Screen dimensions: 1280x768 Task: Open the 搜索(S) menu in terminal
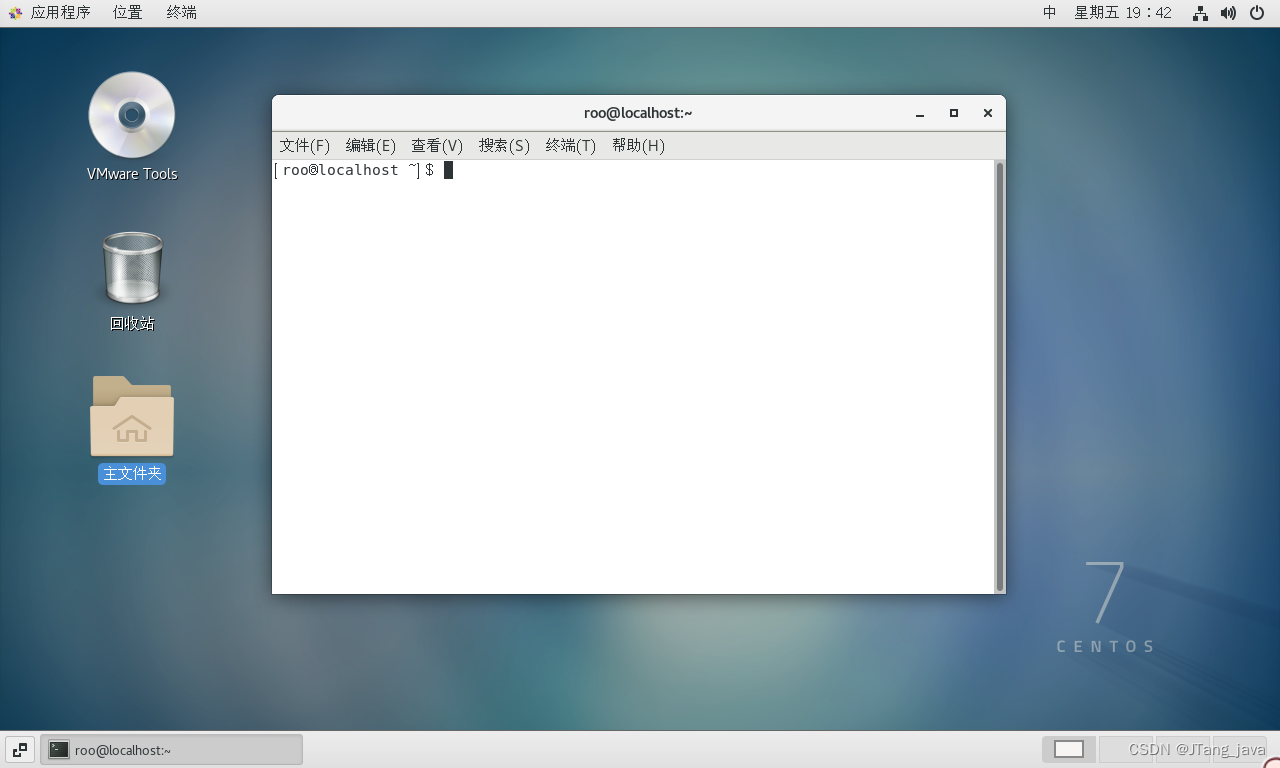click(x=504, y=145)
